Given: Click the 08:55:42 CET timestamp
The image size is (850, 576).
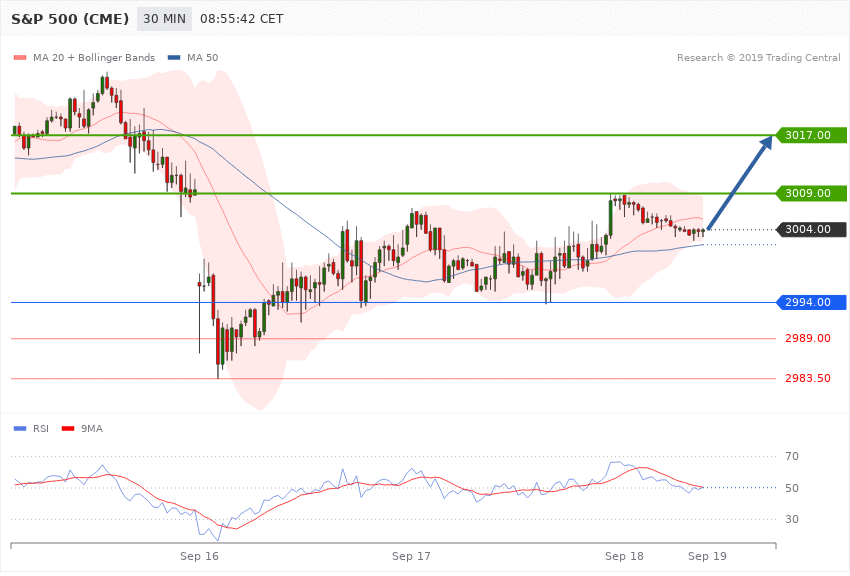Looking at the screenshot, I should (x=242, y=19).
